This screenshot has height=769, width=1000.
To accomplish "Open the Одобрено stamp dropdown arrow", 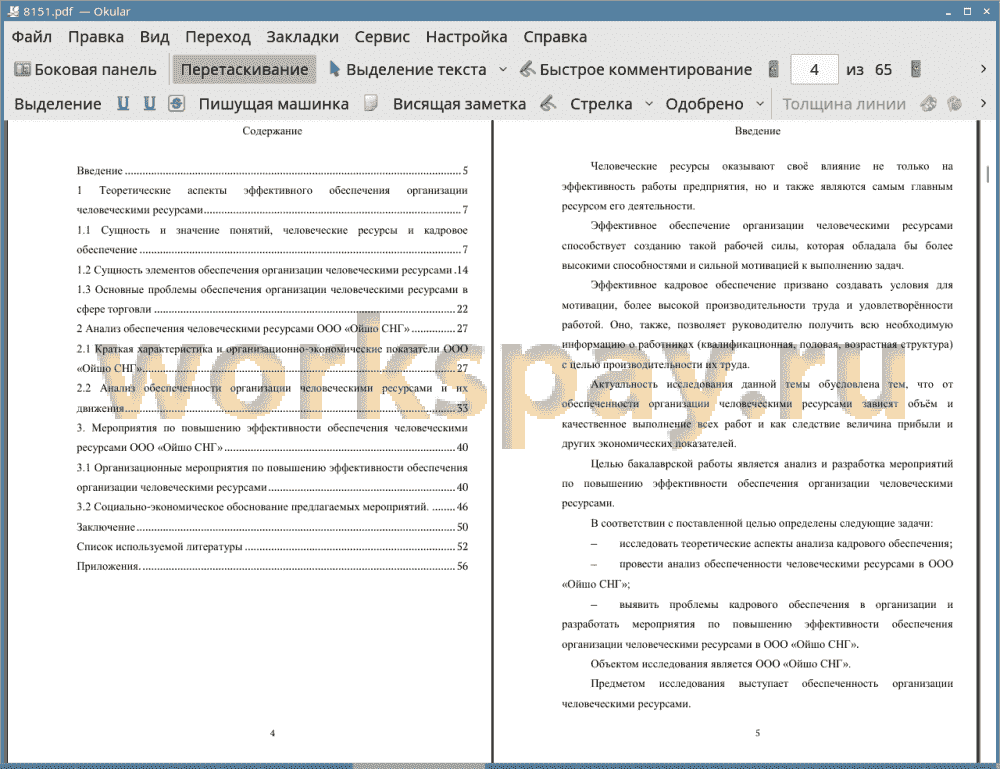I will click(760, 104).
